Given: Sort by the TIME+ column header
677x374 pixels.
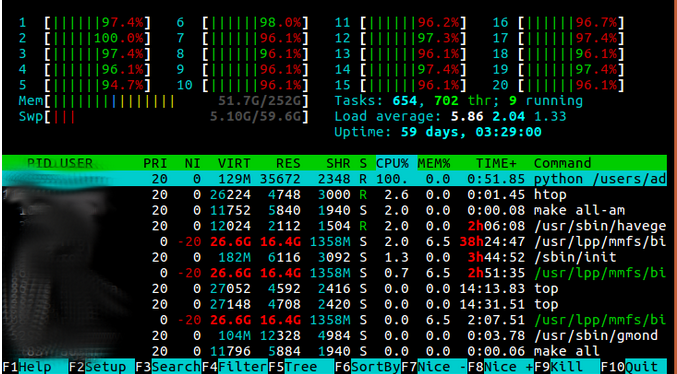Looking at the screenshot, I should click(x=497, y=163).
